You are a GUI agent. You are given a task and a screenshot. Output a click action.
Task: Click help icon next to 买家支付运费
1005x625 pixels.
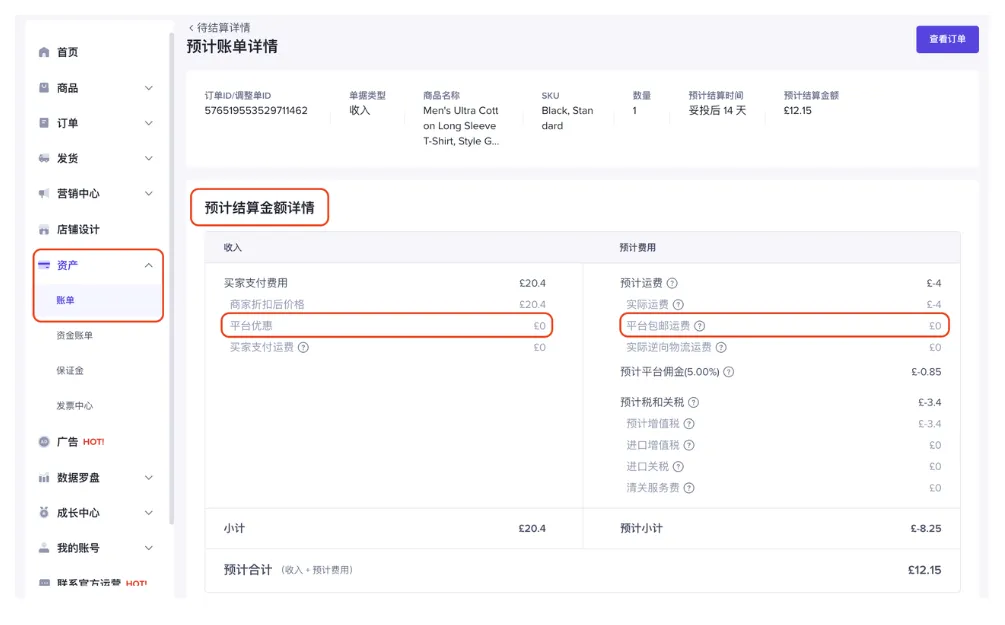pos(303,347)
